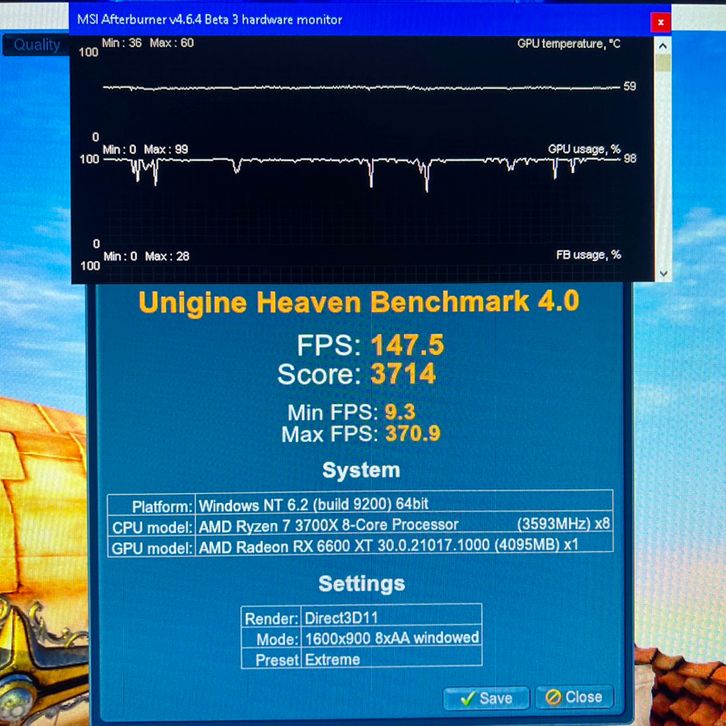726x726 pixels.
Task: Close the MSI Afterburner hardware monitor window
Action: pos(660,21)
